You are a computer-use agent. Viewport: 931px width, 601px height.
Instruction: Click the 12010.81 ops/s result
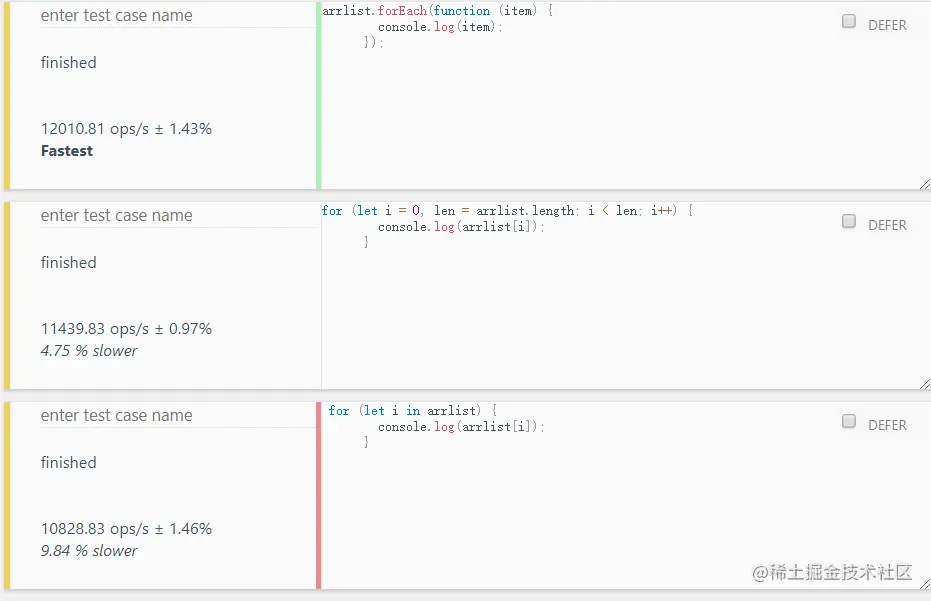click(126, 129)
